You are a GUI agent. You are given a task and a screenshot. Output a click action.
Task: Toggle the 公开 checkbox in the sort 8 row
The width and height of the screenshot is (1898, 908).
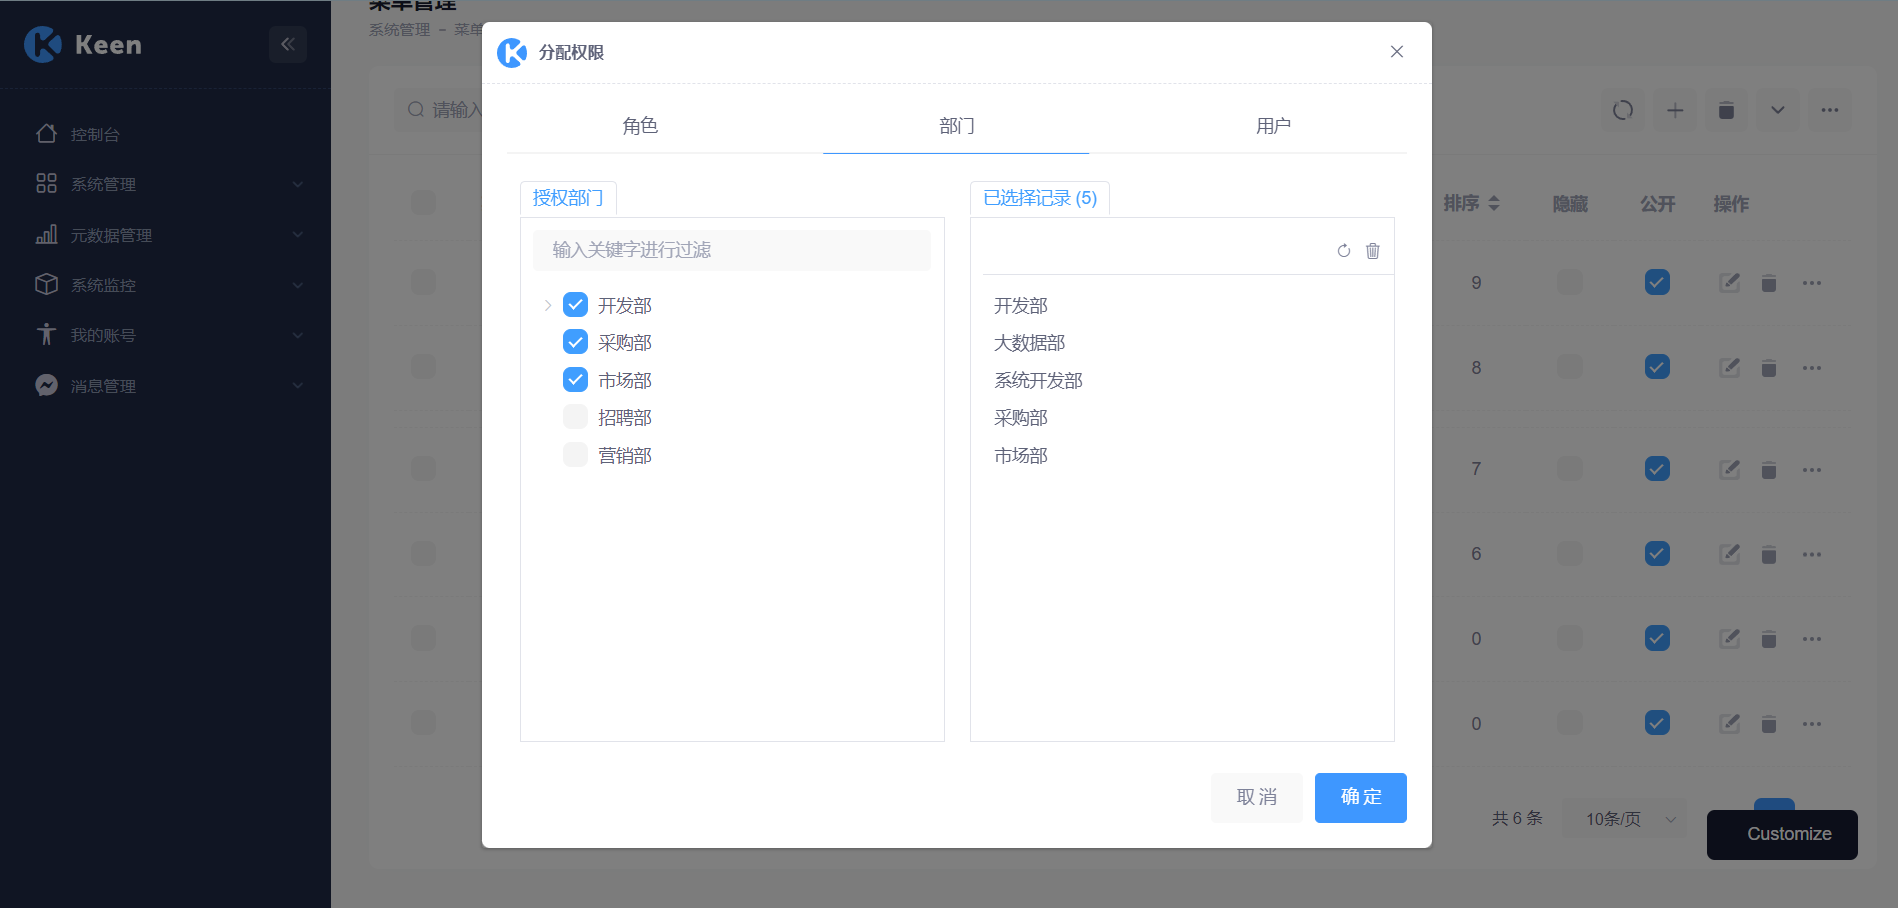[1657, 368]
